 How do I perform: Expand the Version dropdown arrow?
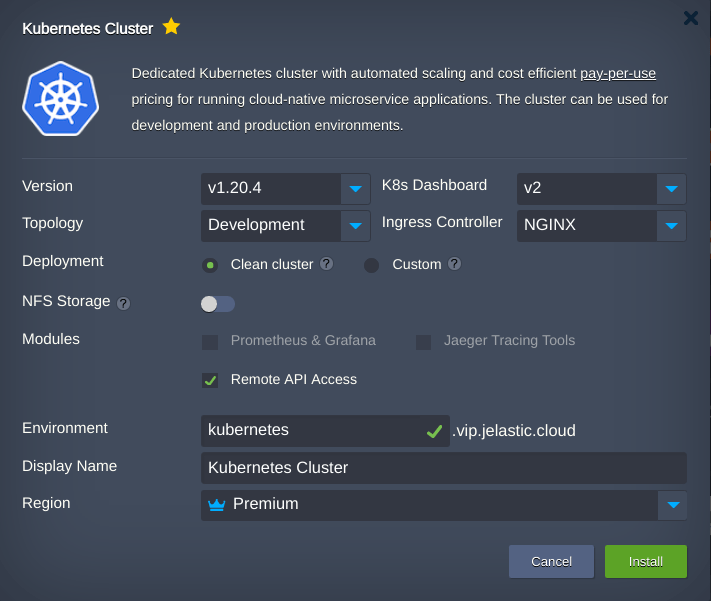pos(356,189)
